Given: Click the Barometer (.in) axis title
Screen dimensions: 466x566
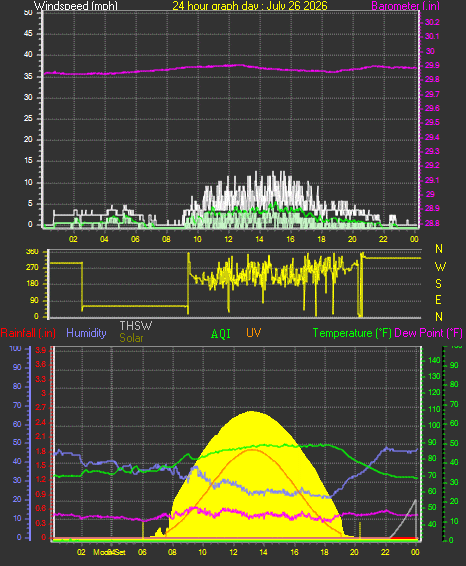Looking at the screenshot, I should (x=405, y=5).
